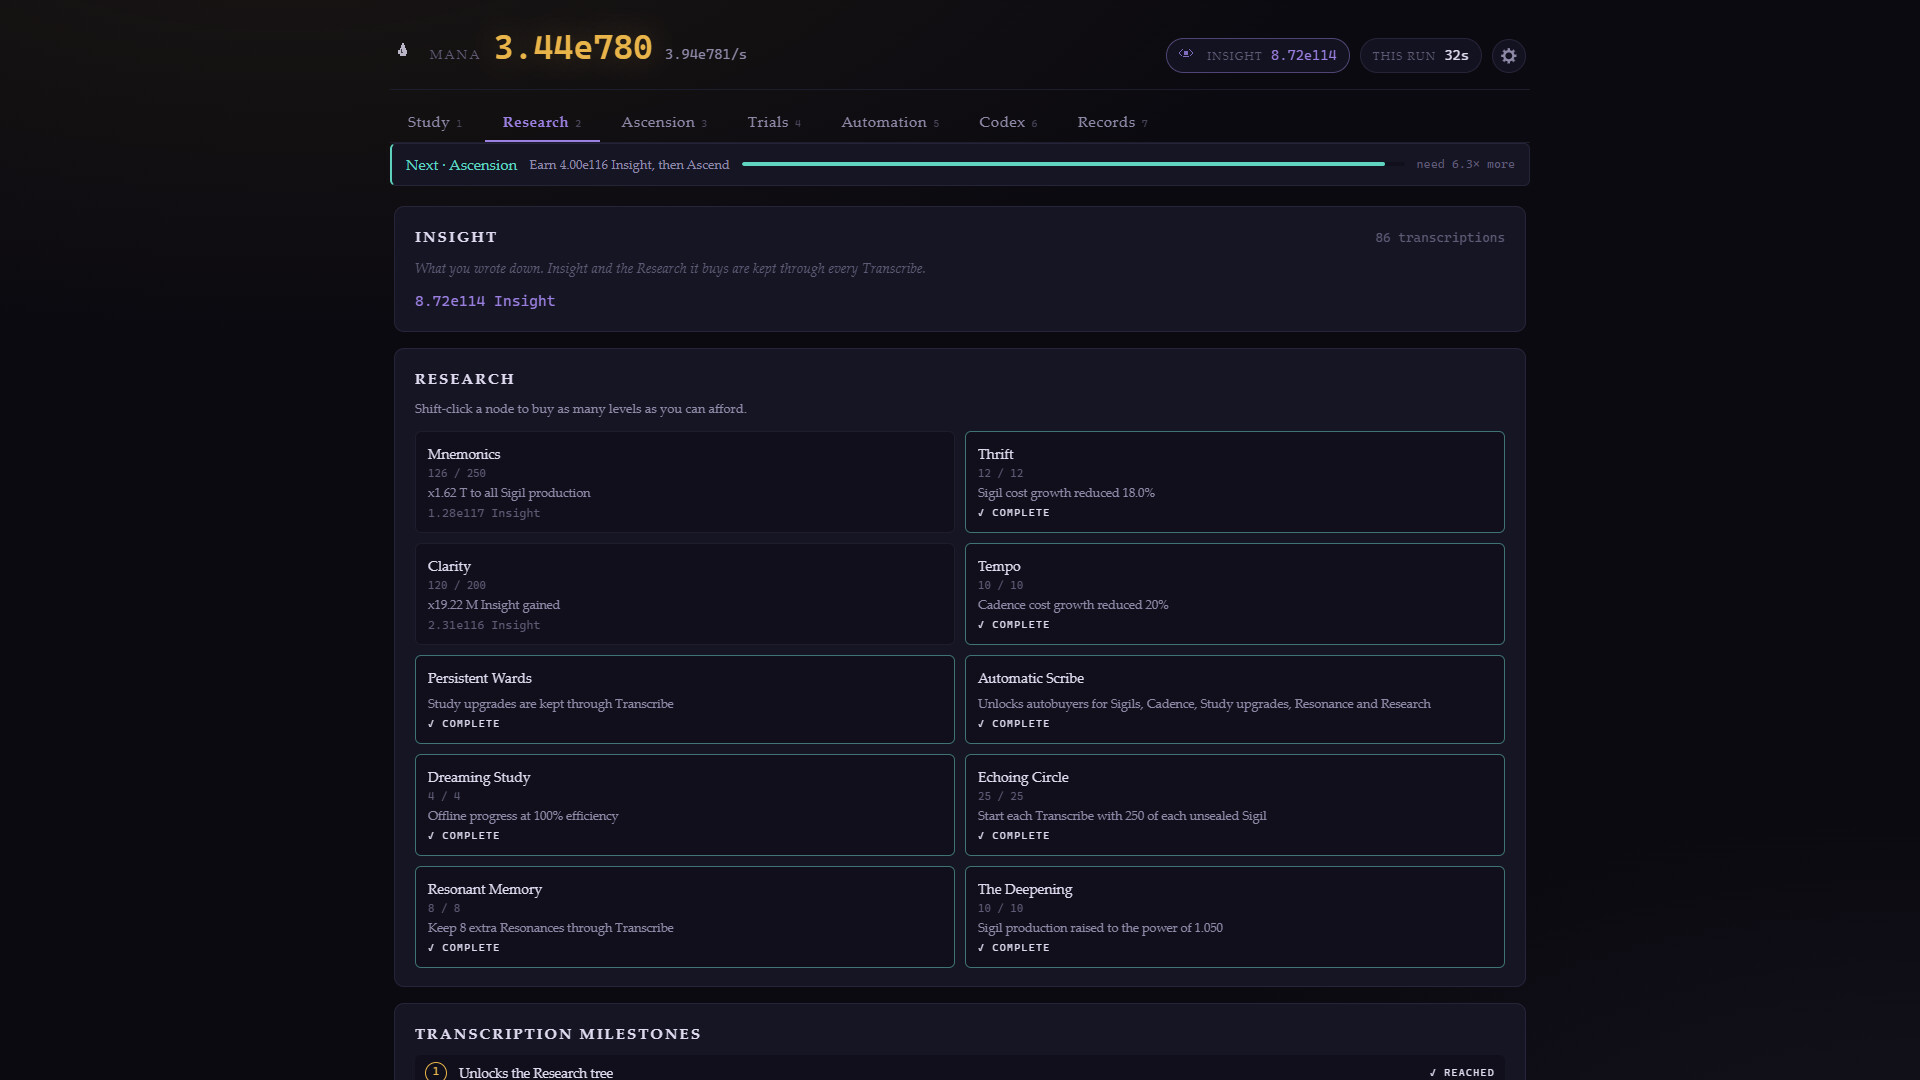
Task: Click the 'REACHED' milestone status
Action: coord(1462,1072)
